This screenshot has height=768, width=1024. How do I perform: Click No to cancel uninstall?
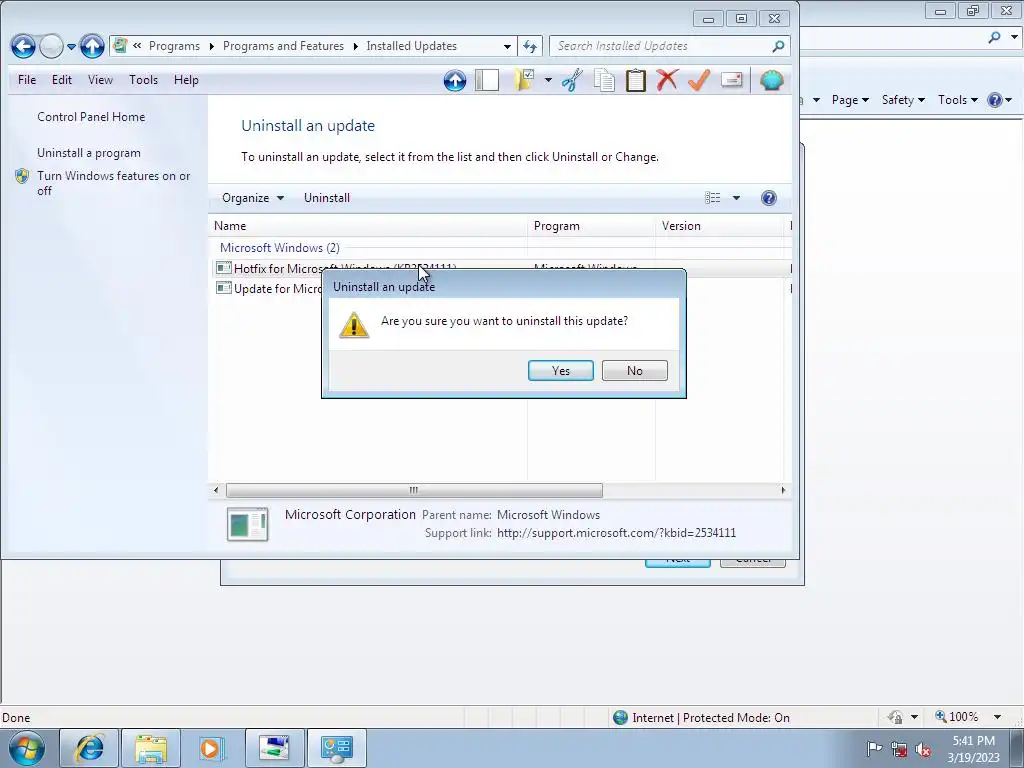[x=635, y=370]
